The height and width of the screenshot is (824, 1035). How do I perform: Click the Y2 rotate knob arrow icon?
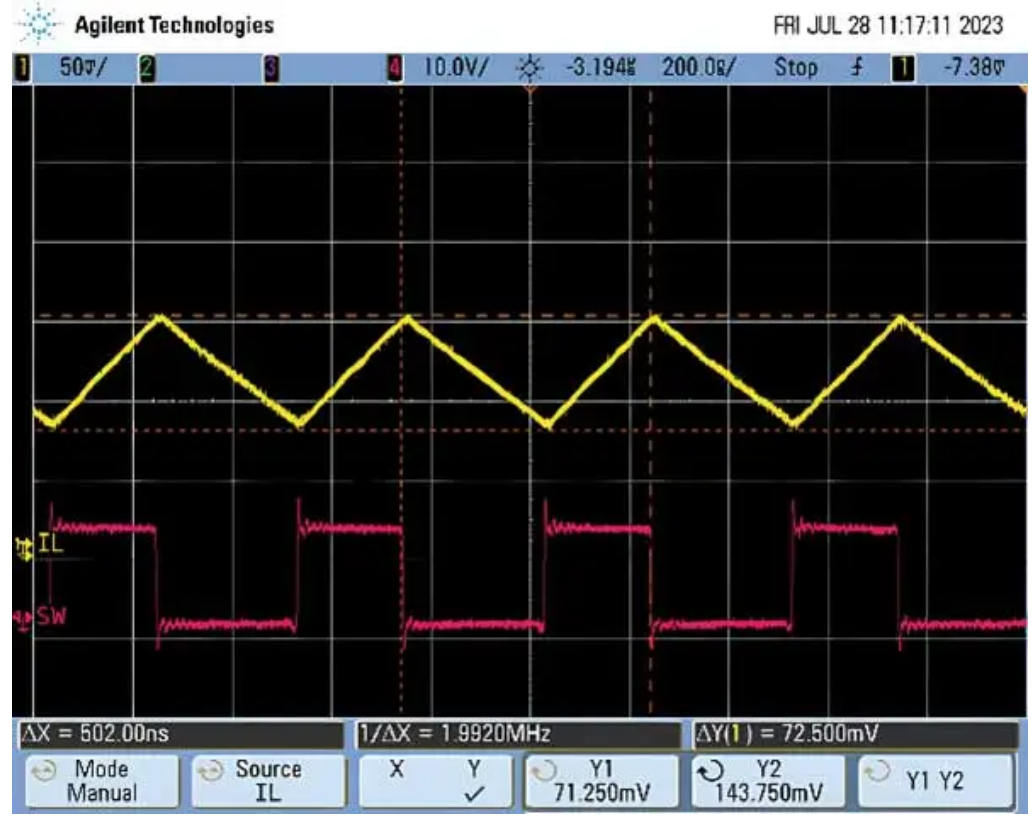click(x=711, y=771)
